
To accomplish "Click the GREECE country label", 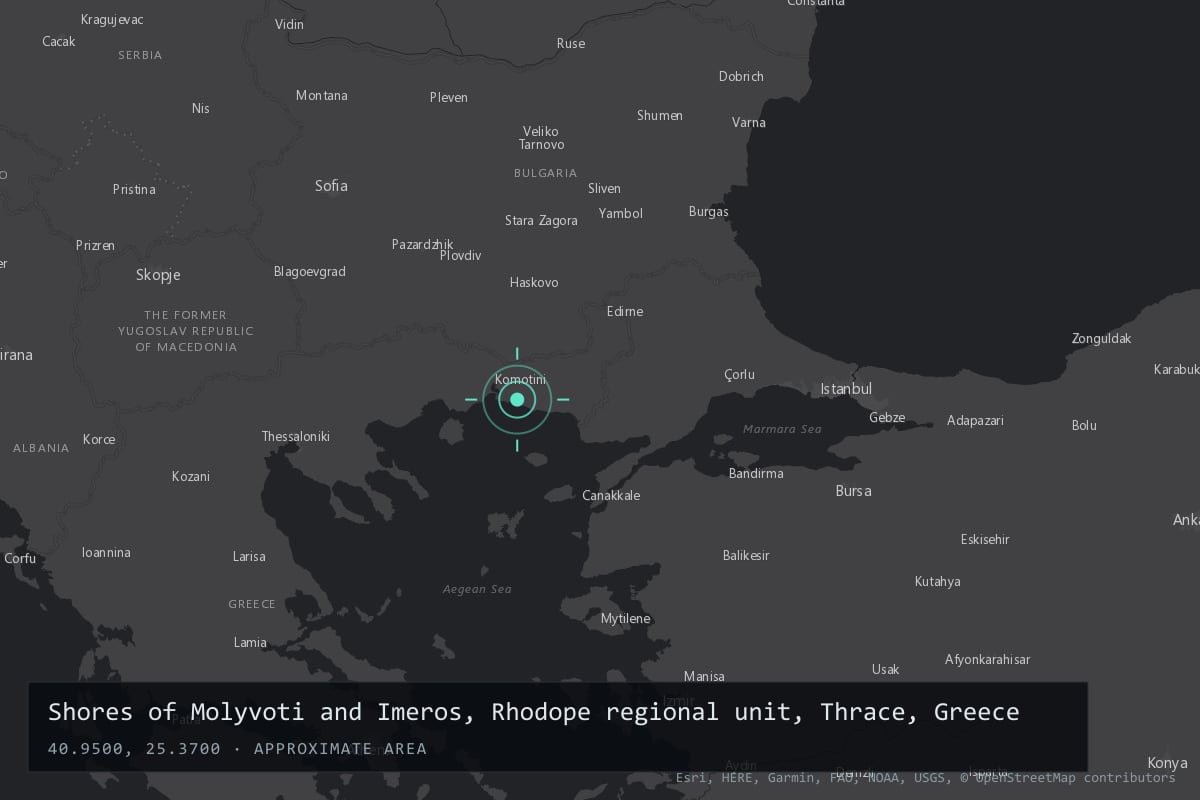I will point(252,605).
